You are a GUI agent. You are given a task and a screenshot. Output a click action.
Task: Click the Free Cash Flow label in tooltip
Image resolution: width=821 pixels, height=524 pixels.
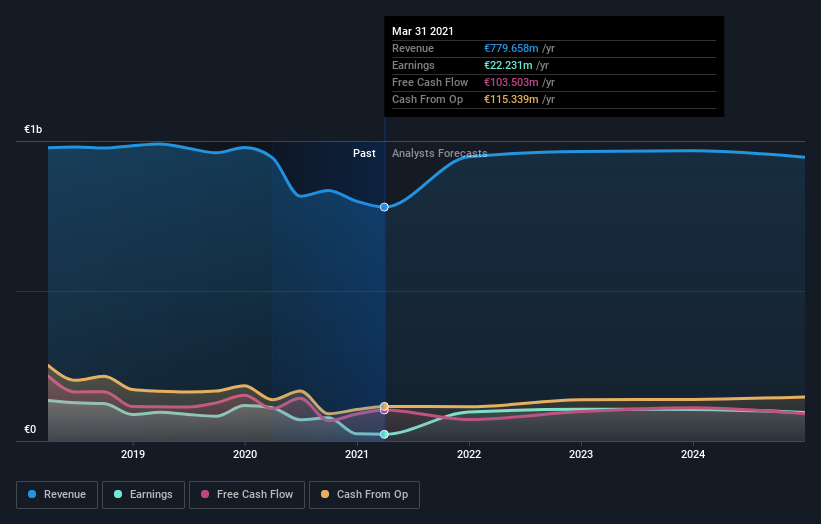click(x=430, y=82)
